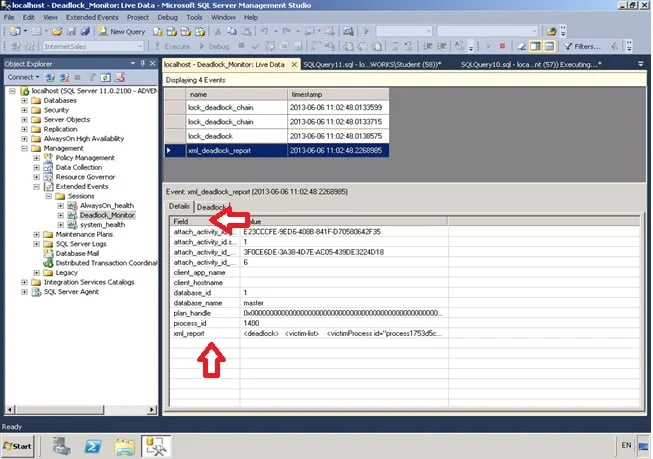Toggle the Details pane icon in Extended Events toolbar
Image resolution: width=653 pixels, height=459 pixels.
tap(535, 46)
